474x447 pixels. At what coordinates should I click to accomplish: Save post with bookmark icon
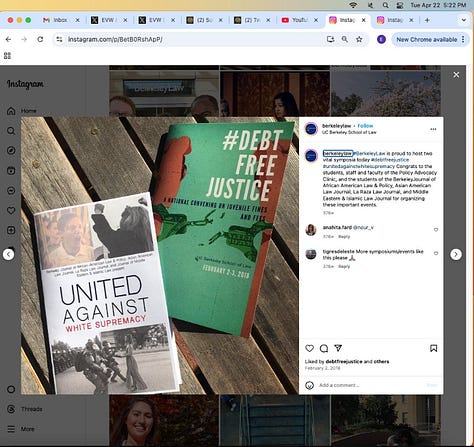click(x=433, y=348)
